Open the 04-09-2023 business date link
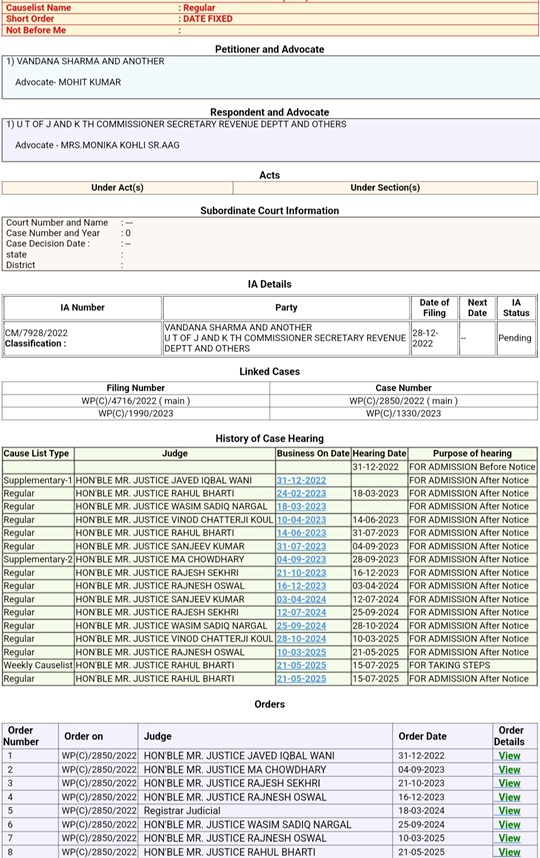 [301, 559]
